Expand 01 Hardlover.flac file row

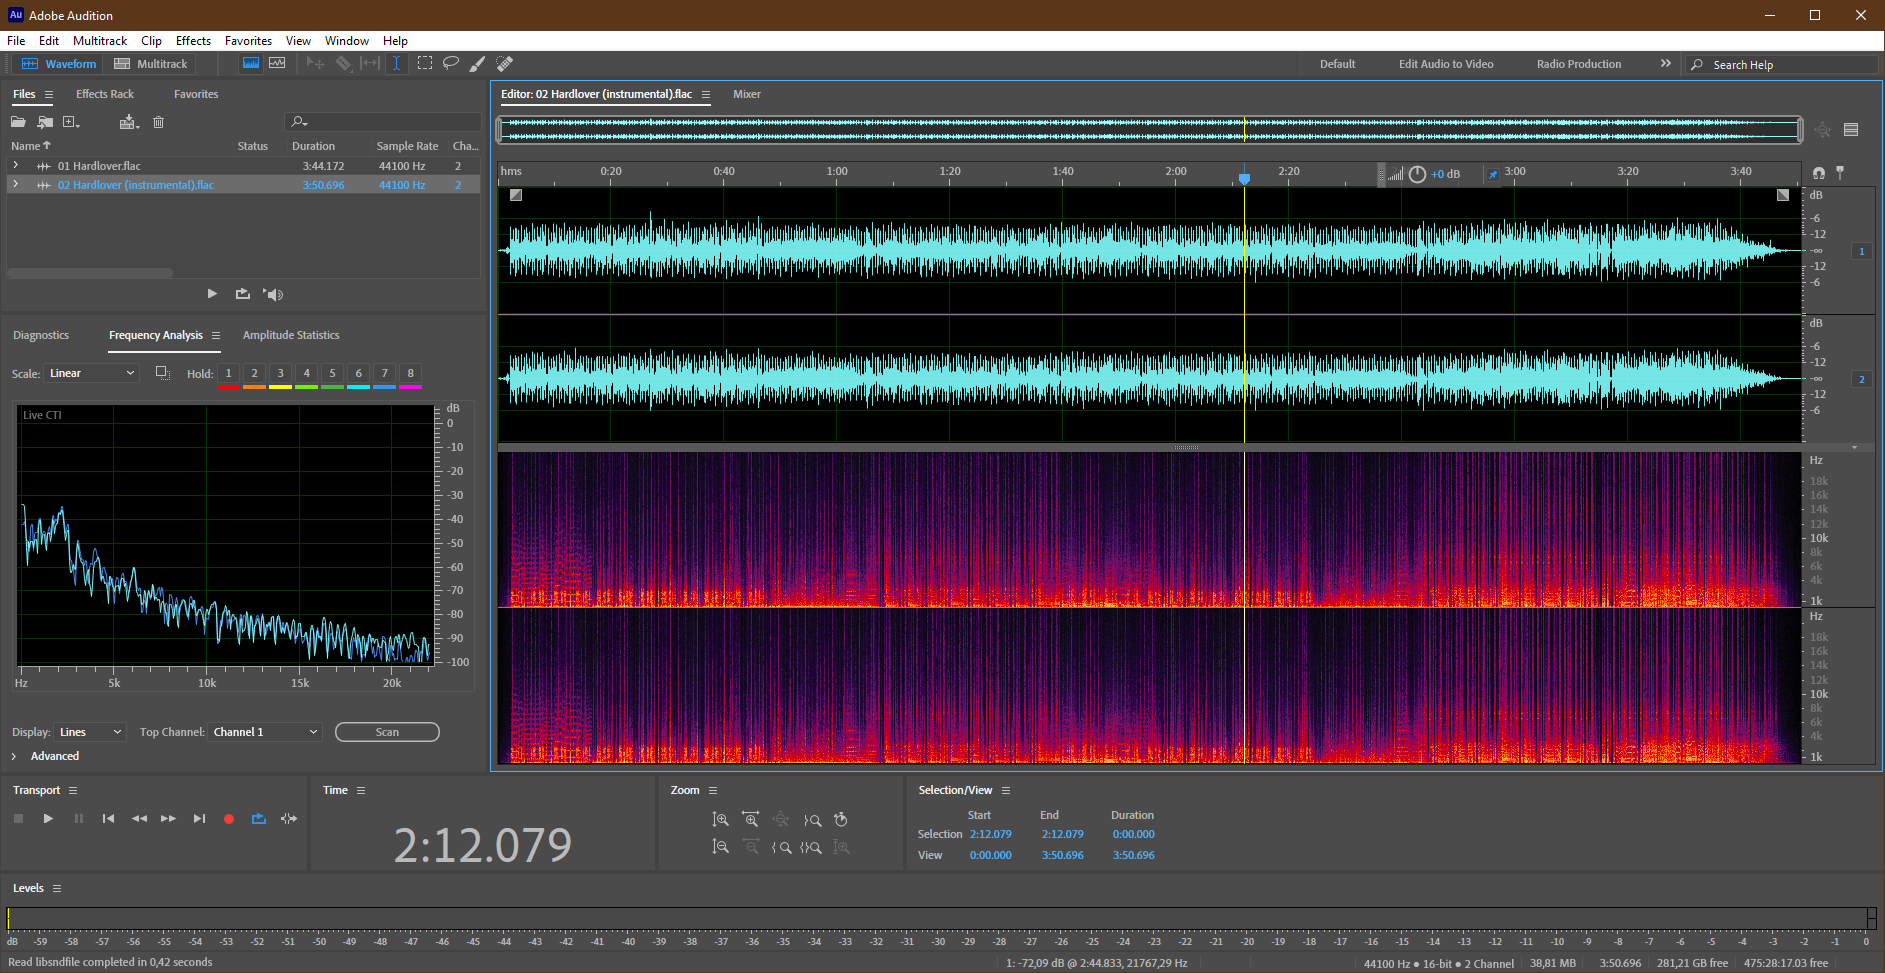15,165
